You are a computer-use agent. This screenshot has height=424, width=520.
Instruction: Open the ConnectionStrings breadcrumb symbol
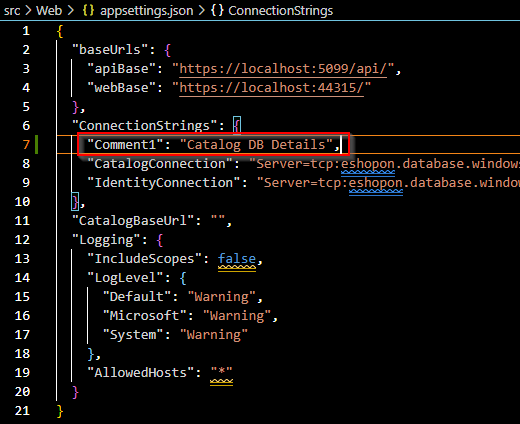coord(280,11)
